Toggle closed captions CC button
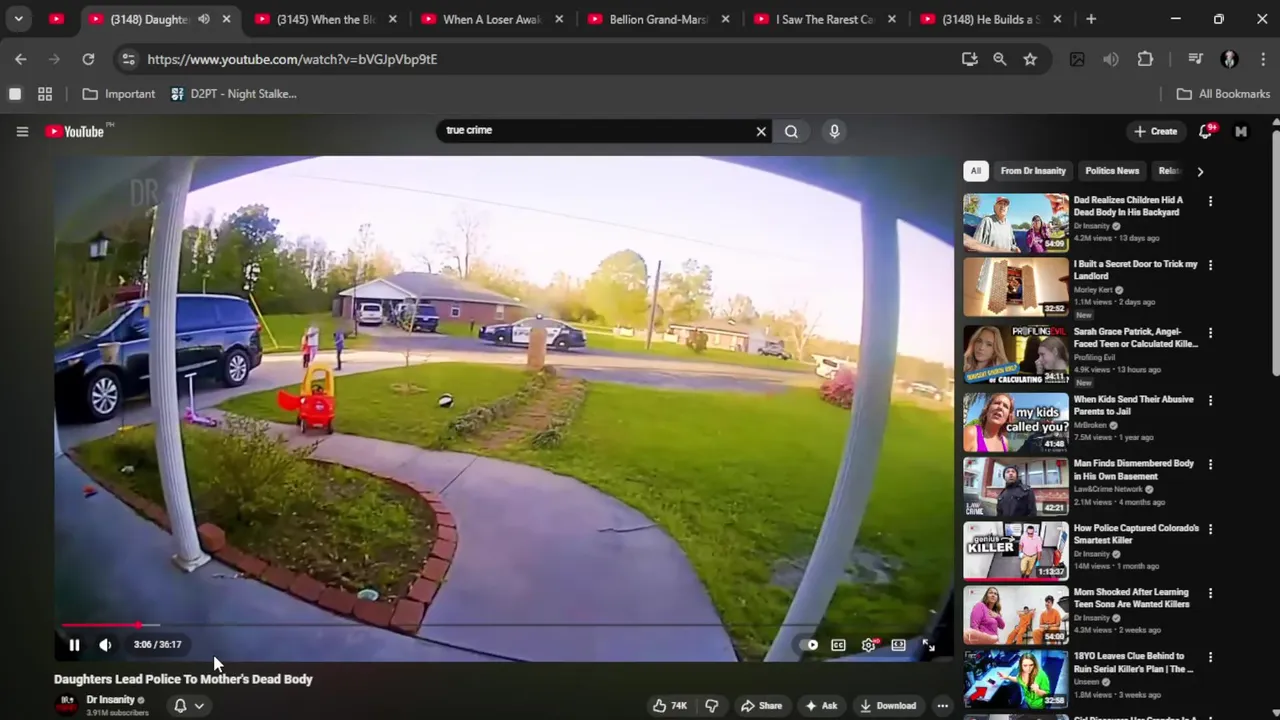The height and width of the screenshot is (720, 1280). (x=838, y=645)
